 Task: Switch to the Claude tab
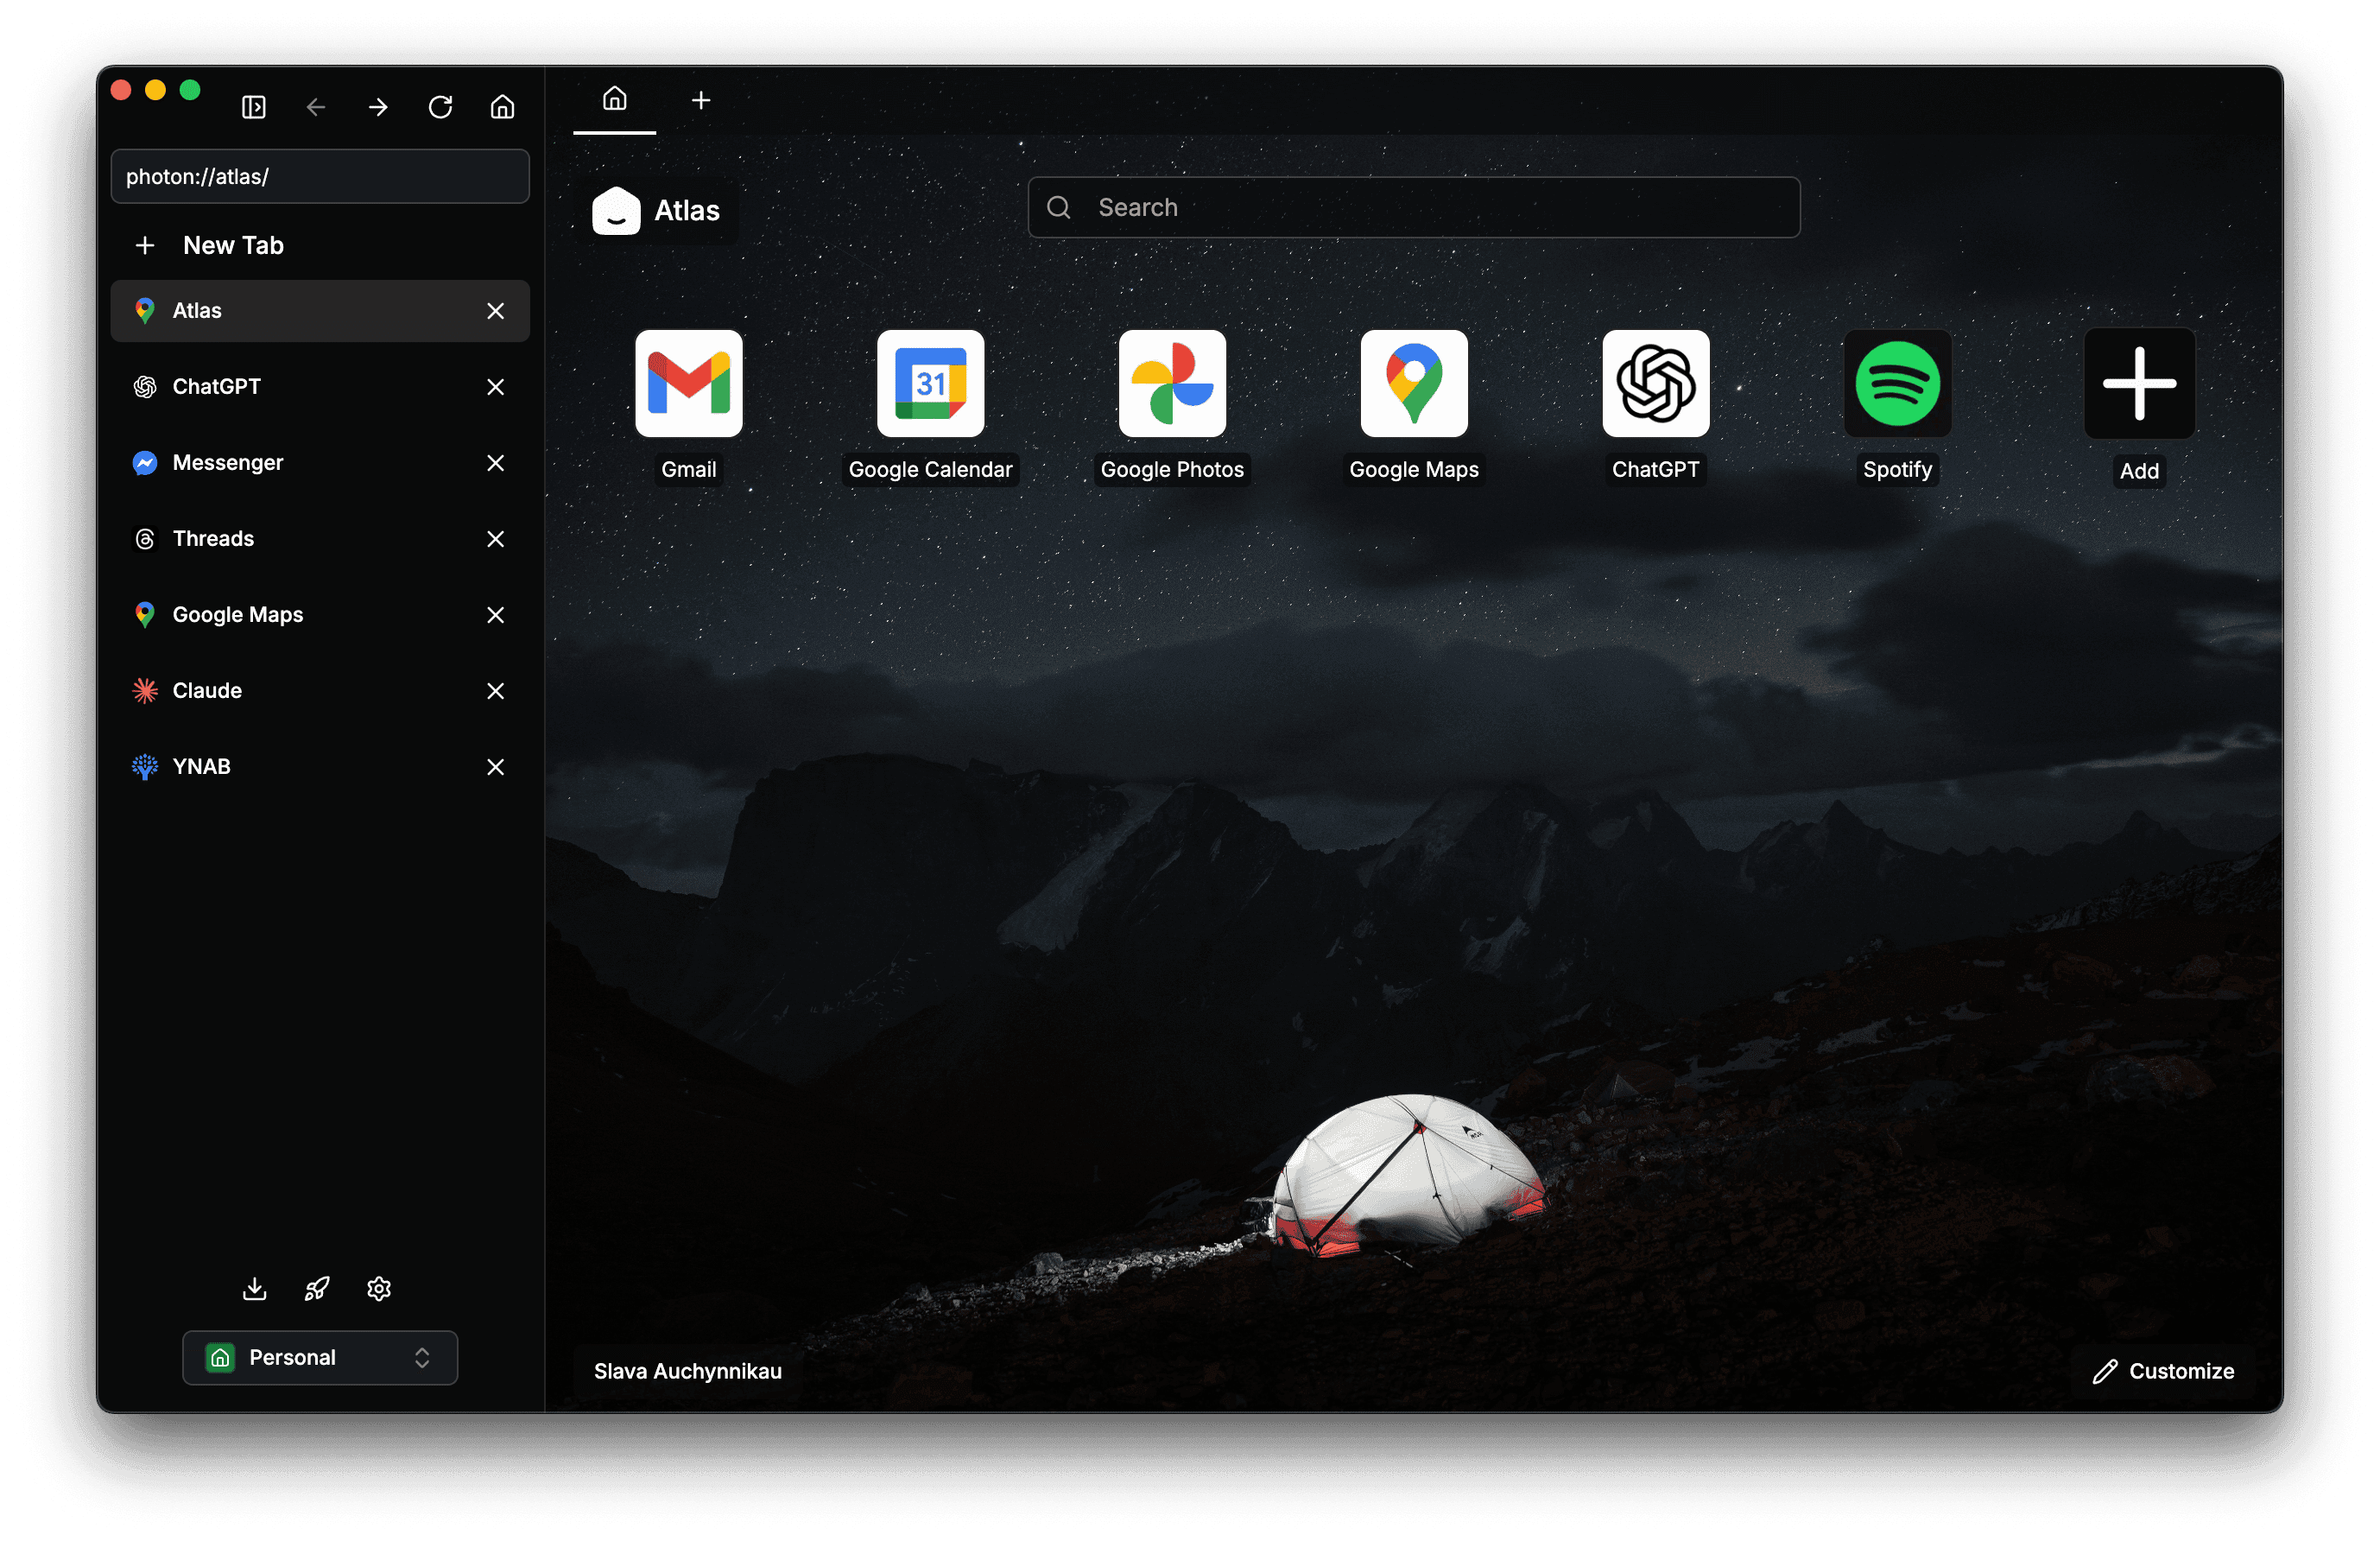point(320,691)
